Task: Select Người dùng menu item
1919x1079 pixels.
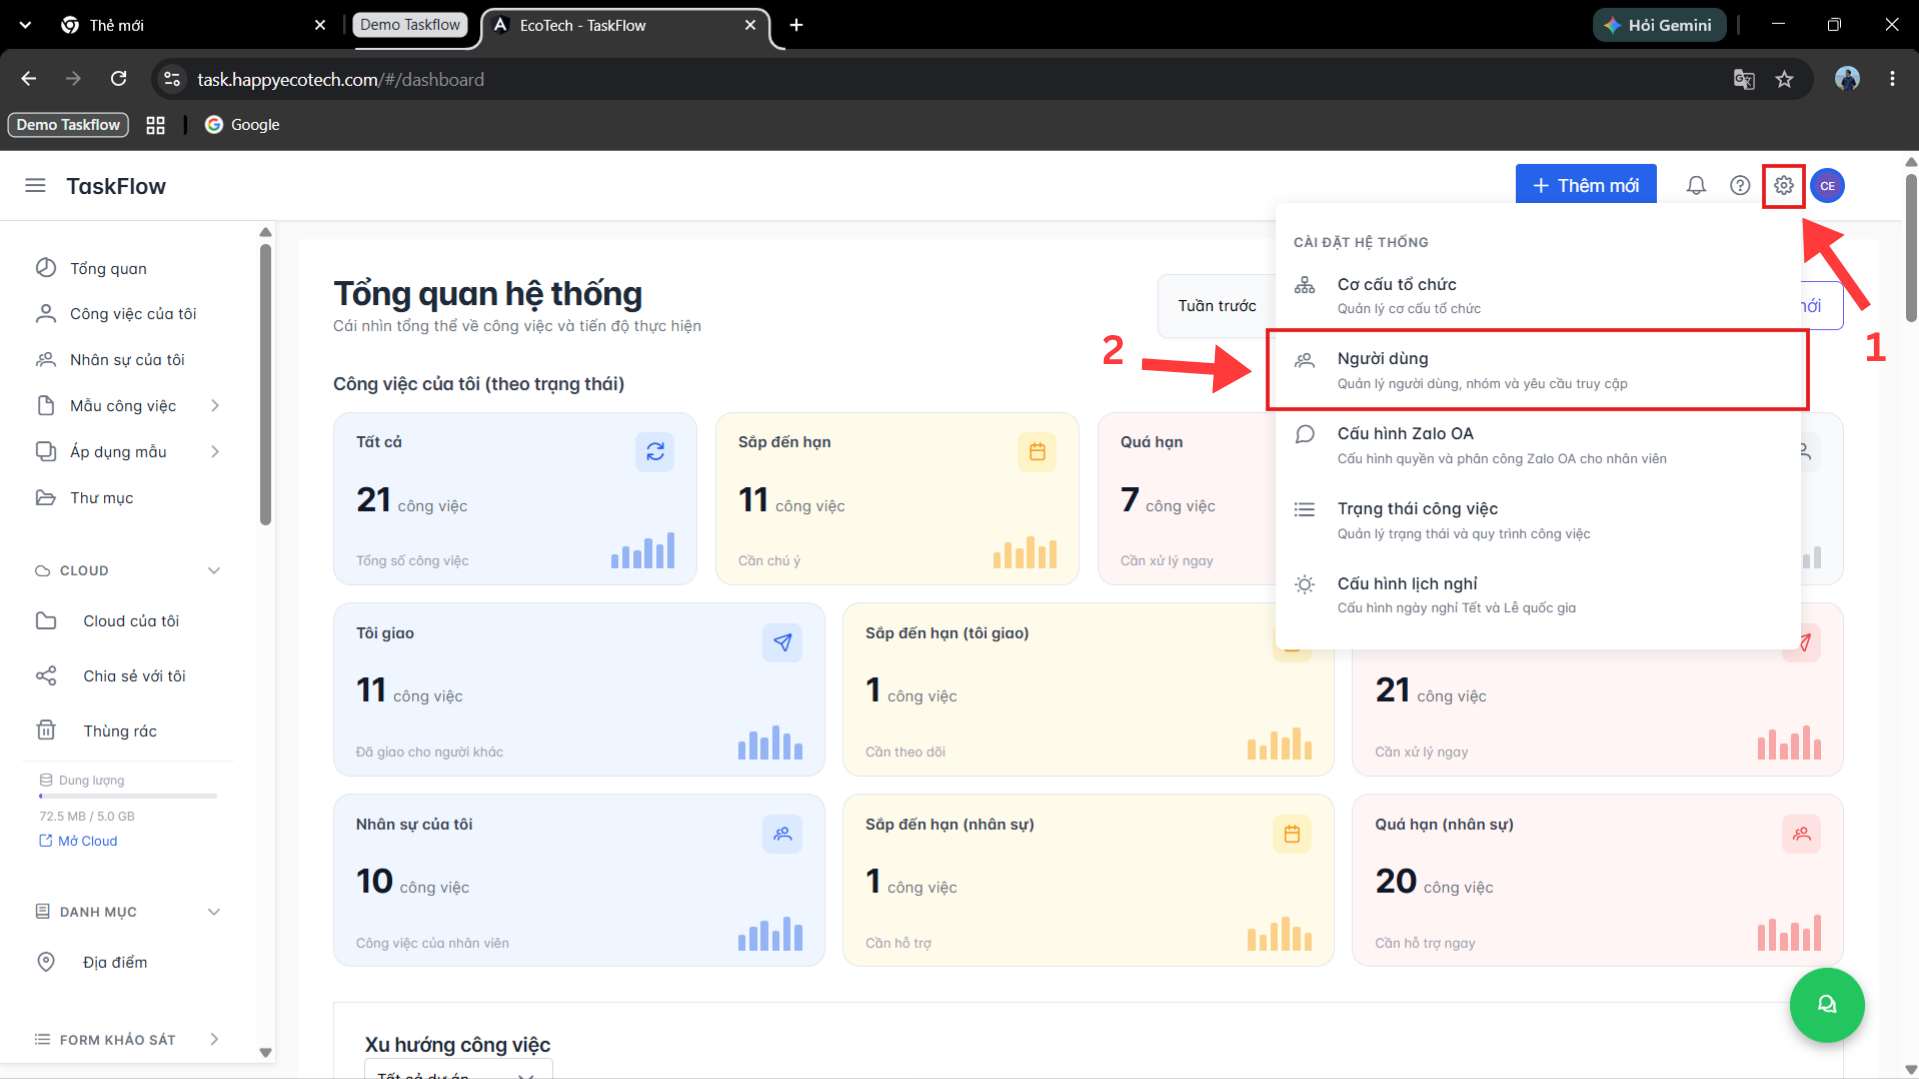Action: 1537,370
